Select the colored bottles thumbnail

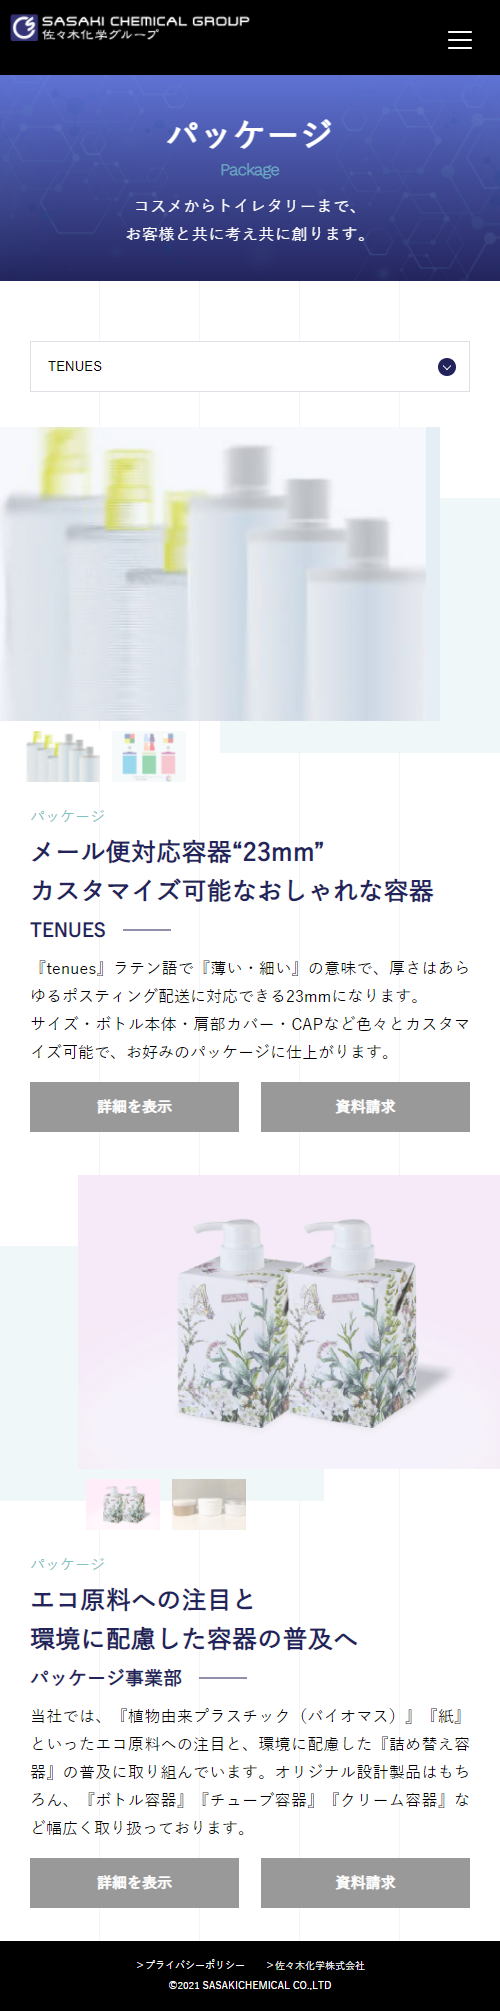coord(149,756)
